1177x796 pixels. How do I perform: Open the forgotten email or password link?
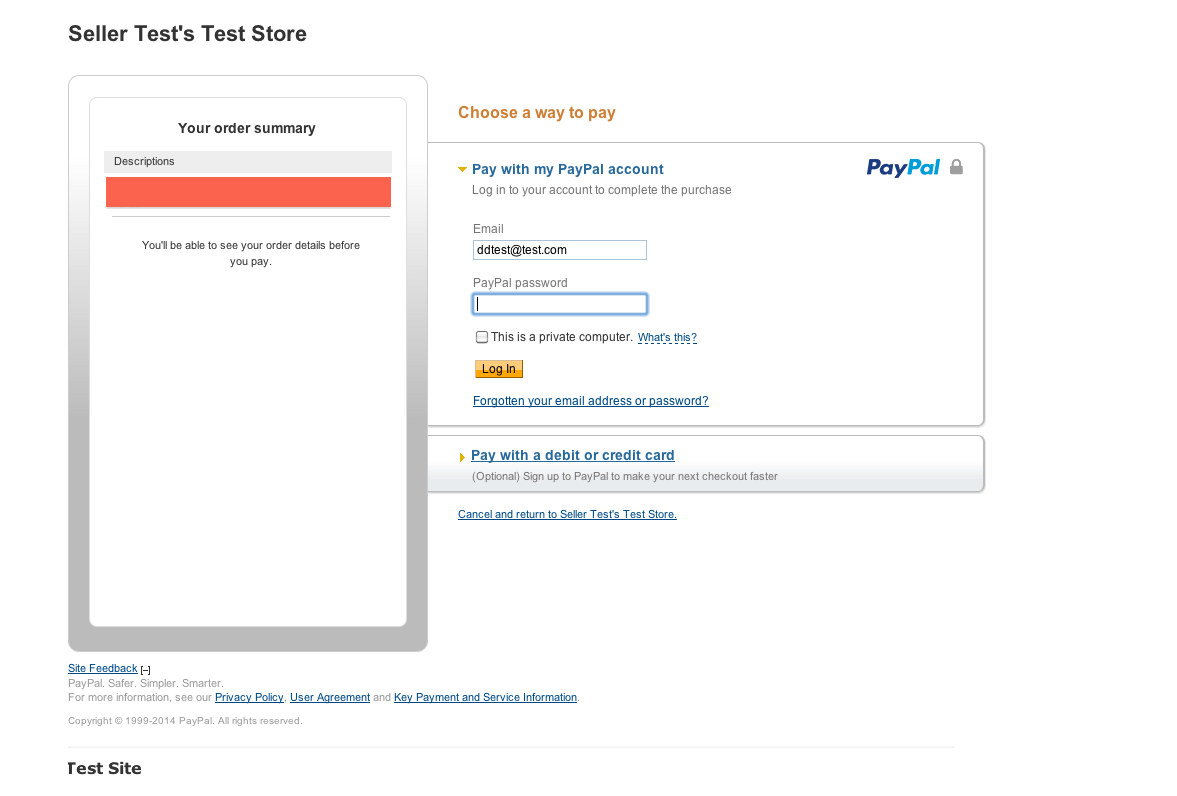point(590,401)
